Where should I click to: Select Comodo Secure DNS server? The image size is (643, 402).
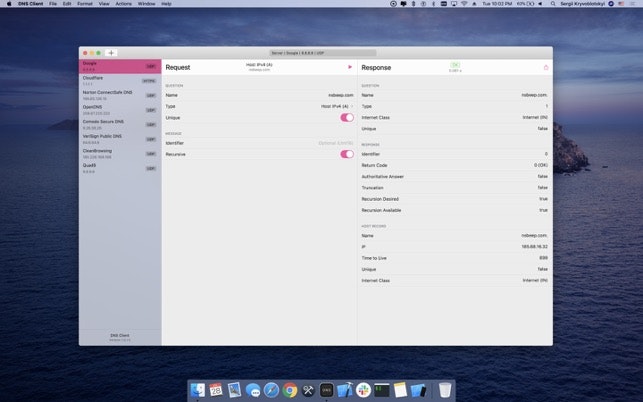[x=120, y=125]
